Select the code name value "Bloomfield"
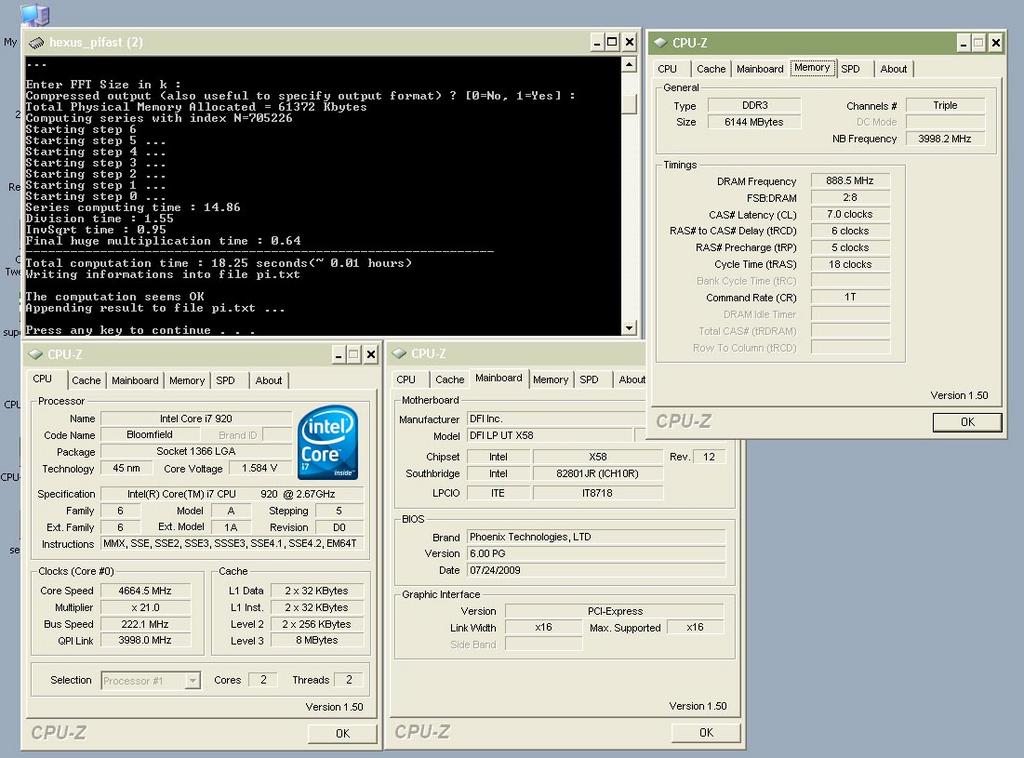This screenshot has width=1024, height=758. coord(150,435)
